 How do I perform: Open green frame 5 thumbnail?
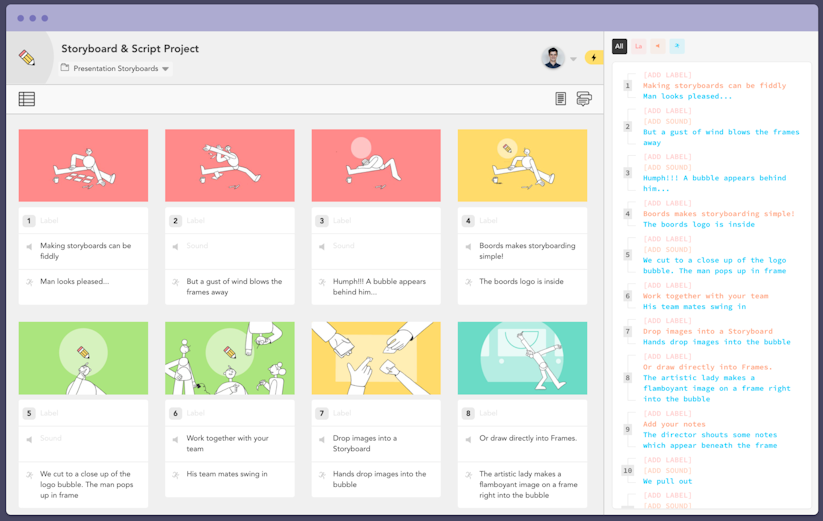pos(83,358)
